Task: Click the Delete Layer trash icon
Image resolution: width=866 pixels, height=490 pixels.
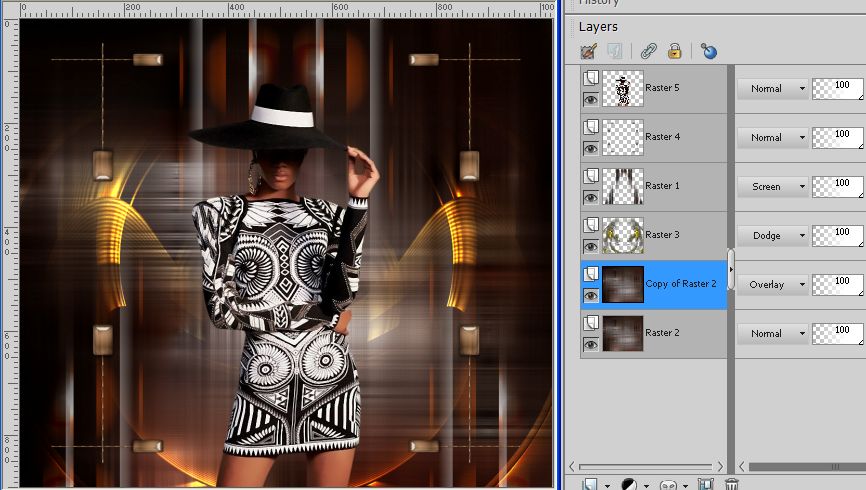Action: (x=732, y=484)
